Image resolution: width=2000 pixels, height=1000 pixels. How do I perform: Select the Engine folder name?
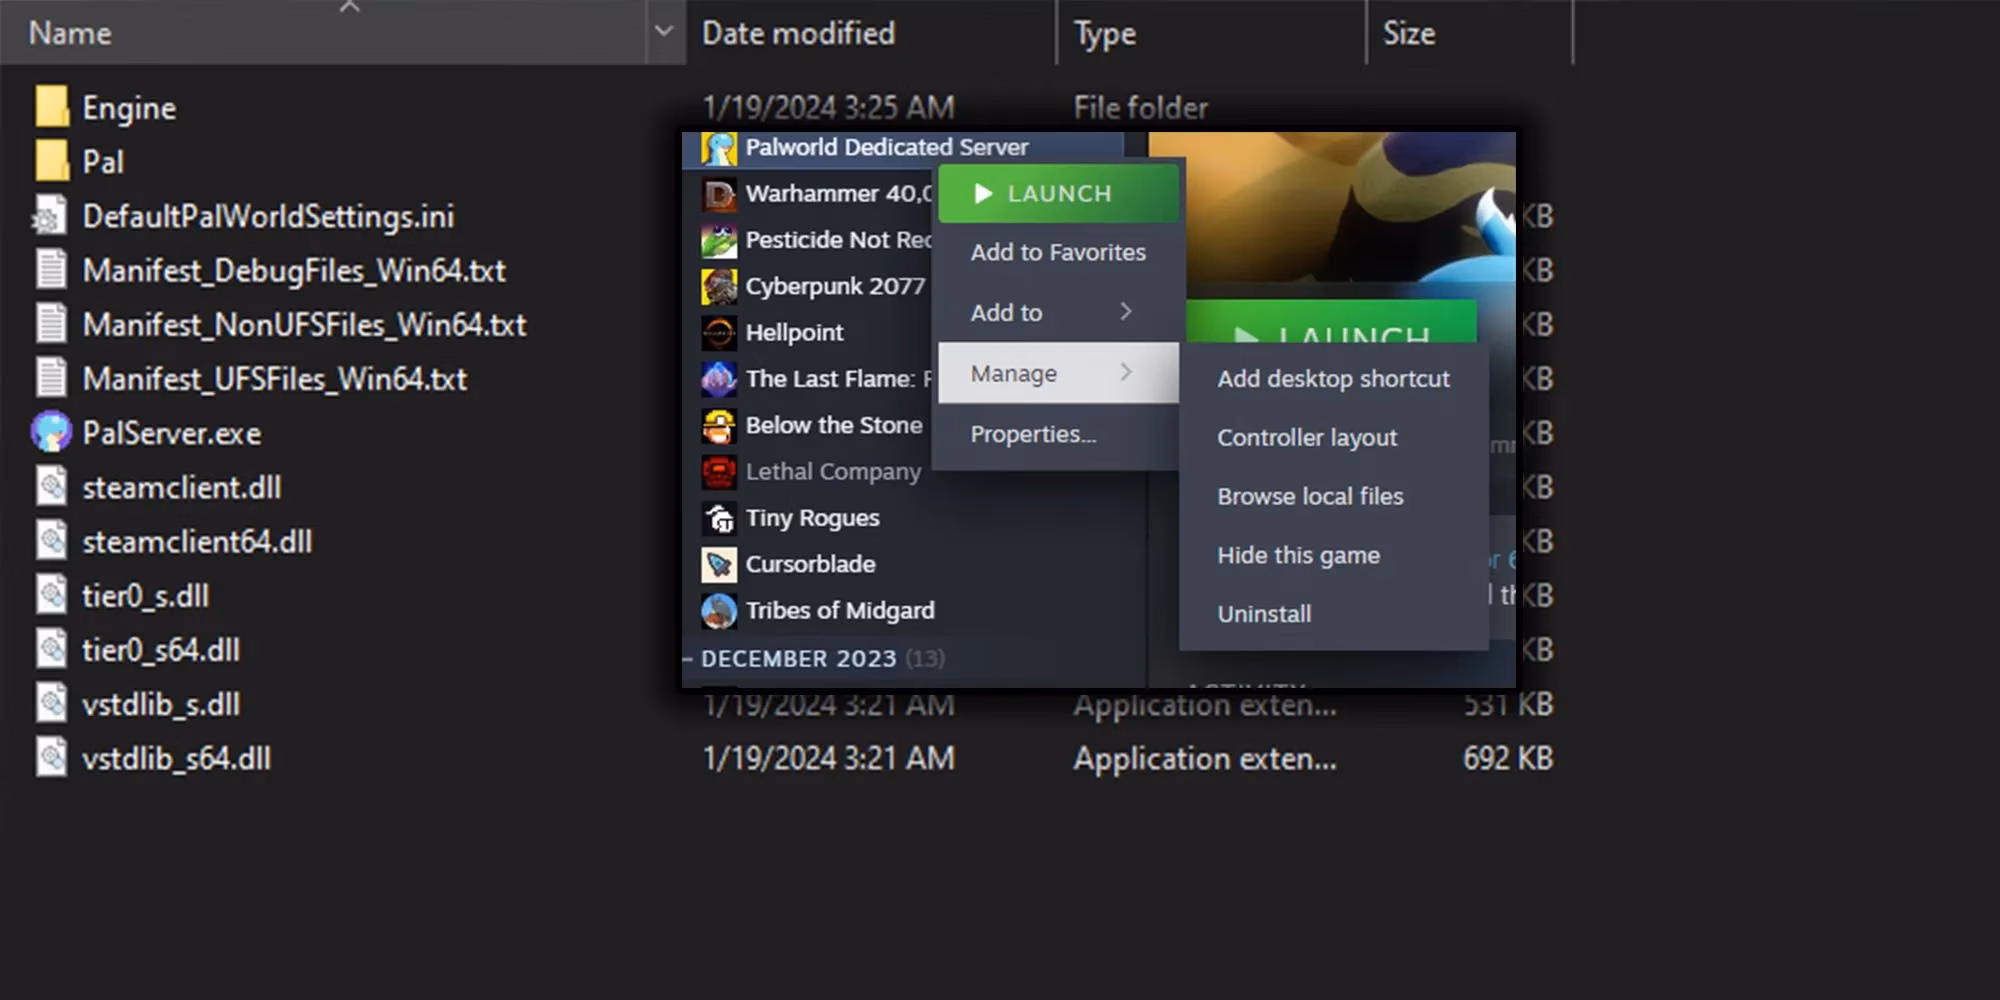(x=129, y=108)
